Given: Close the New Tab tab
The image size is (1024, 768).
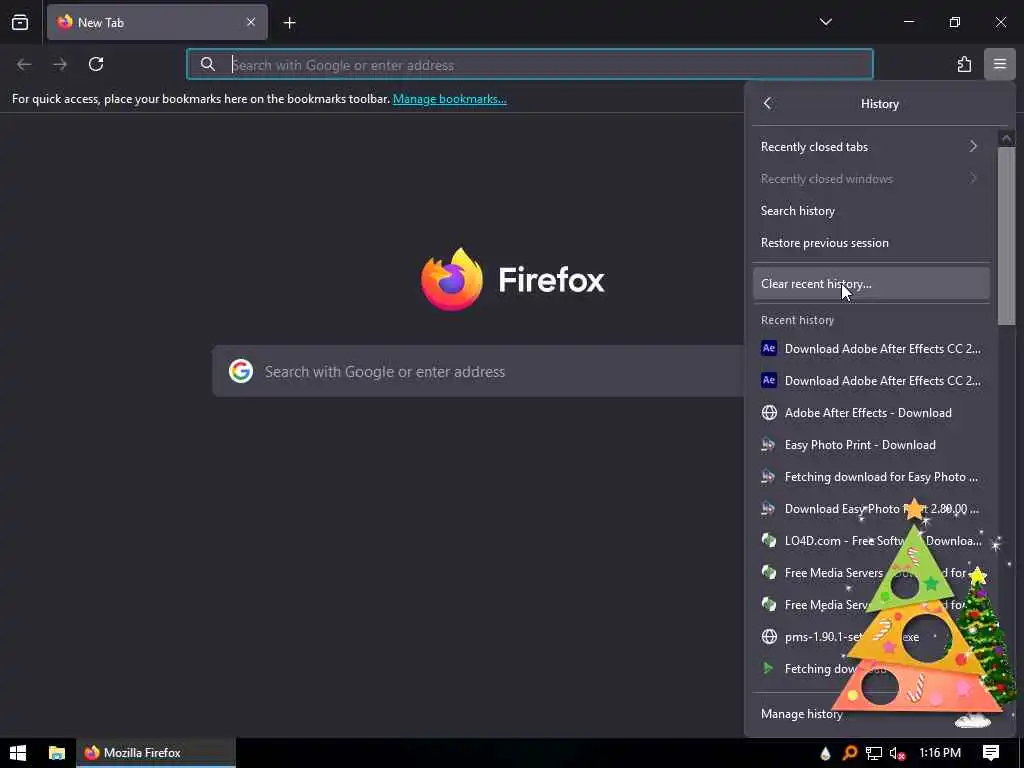Looking at the screenshot, I should click(251, 22).
